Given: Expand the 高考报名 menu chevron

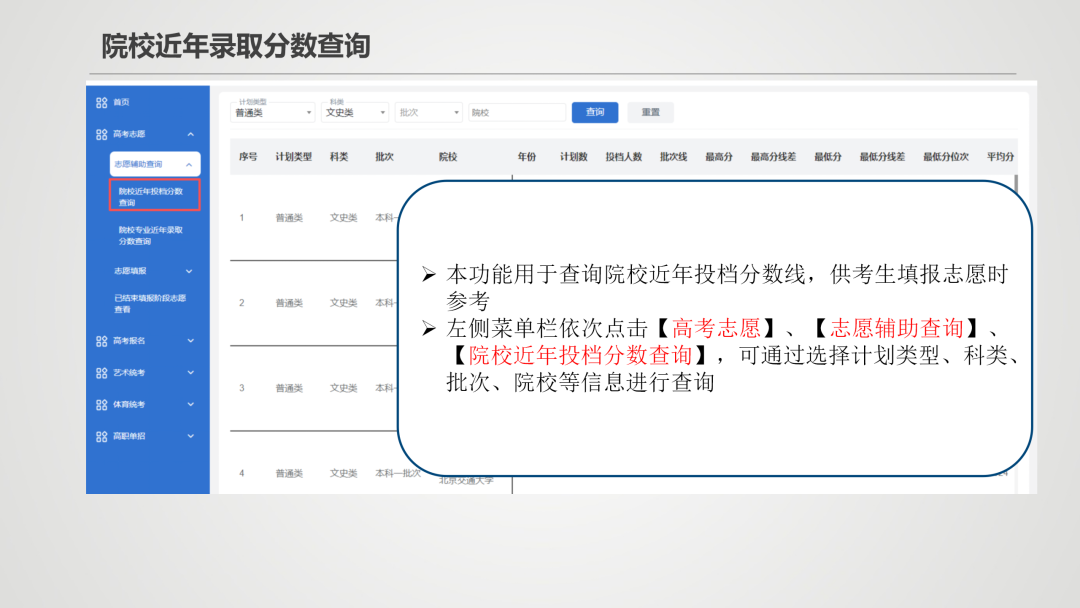Looking at the screenshot, I should coord(191,341).
